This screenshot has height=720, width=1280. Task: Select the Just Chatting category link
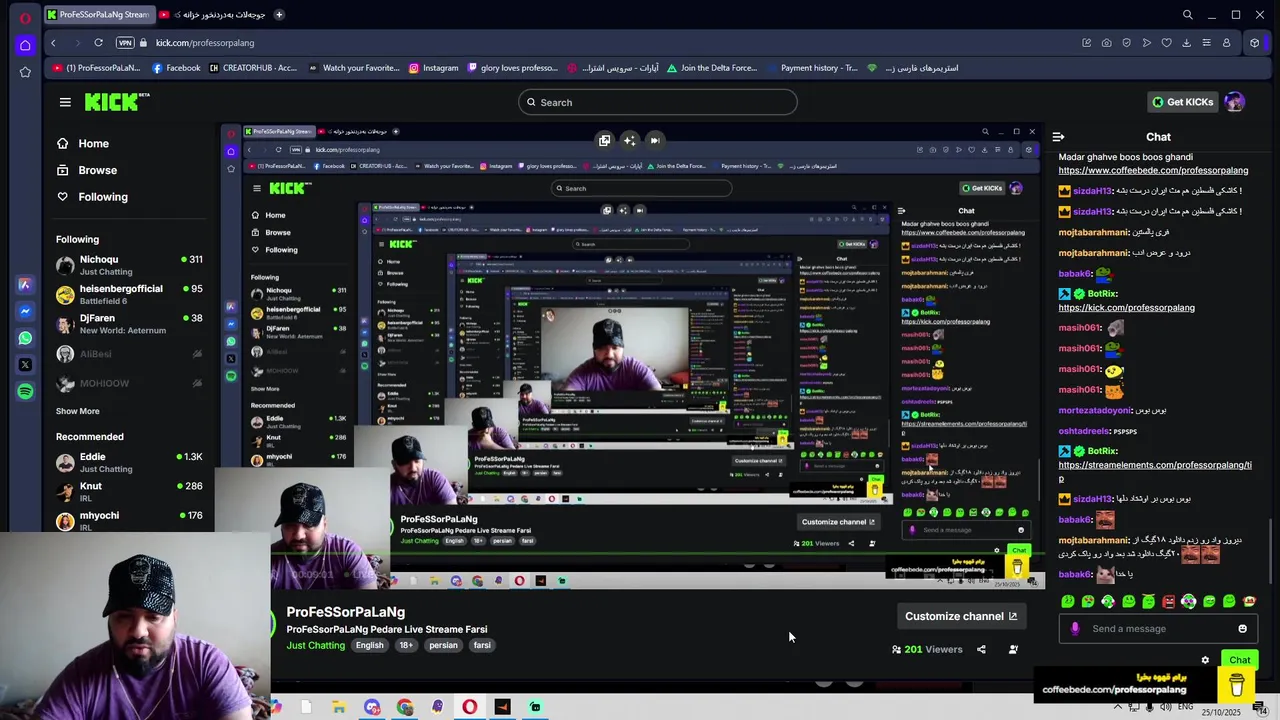[315, 646]
